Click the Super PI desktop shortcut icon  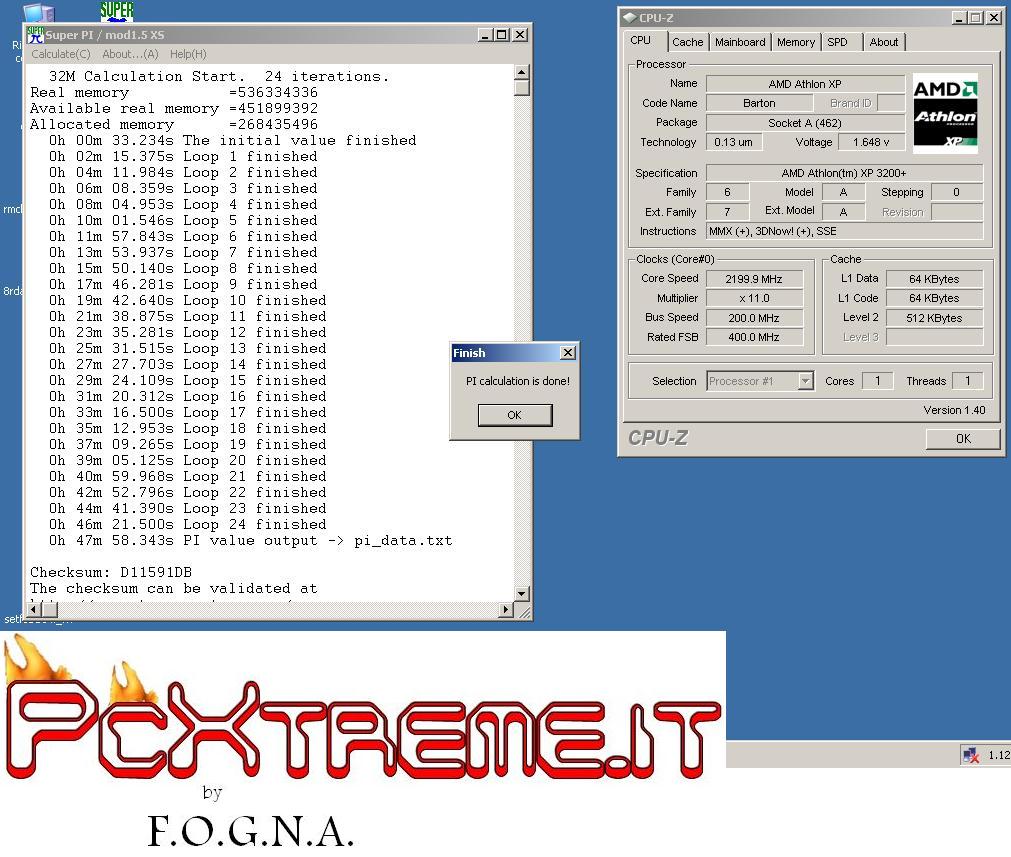click(117, 11)
